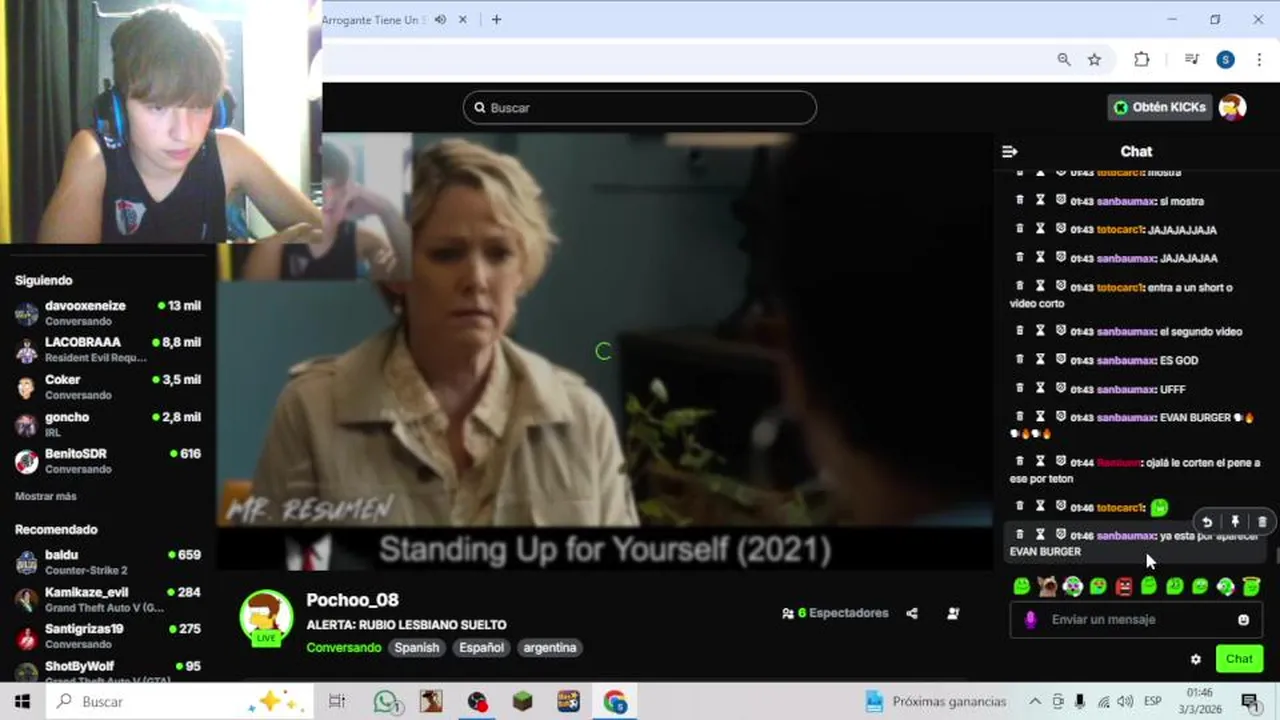1280x720 pixels.
Task: Delete sanbaumax's 'ES GOD' message via trash icon
Action: (x=1019, y=360)
